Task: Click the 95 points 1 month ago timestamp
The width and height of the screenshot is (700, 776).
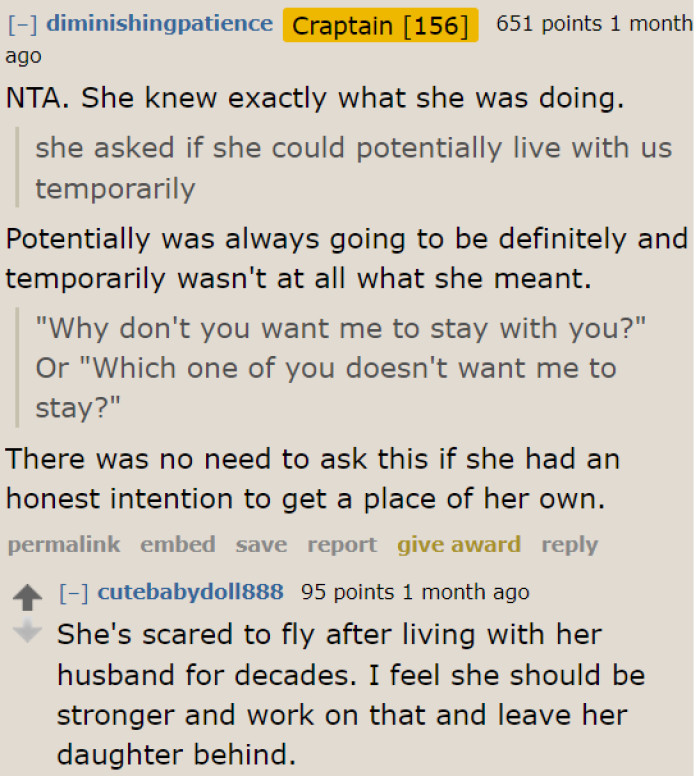Action: [x=415, y=592]
